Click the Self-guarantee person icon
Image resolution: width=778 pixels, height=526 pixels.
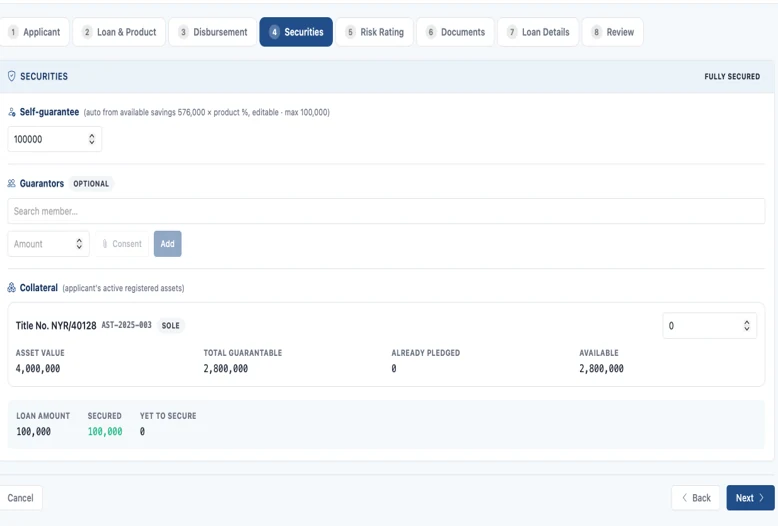pos(11,112)
